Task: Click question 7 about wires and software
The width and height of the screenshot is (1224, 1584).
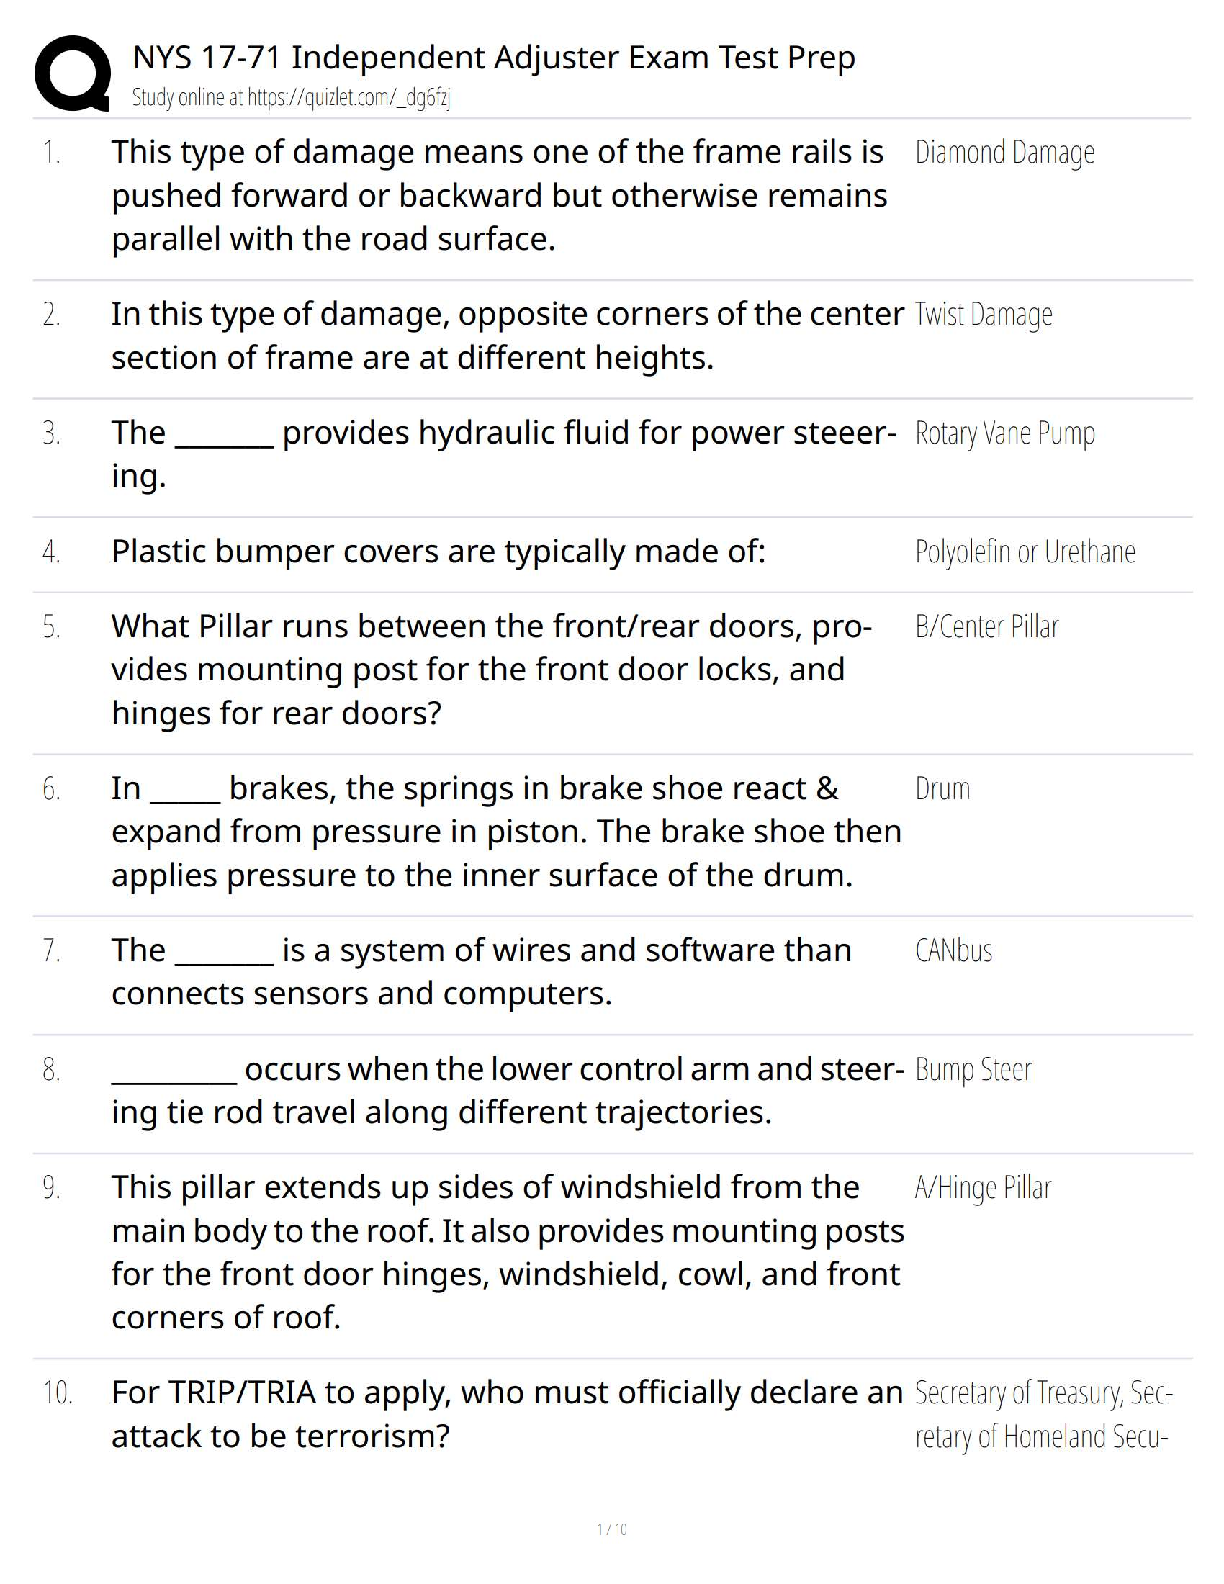Action: 480,972
